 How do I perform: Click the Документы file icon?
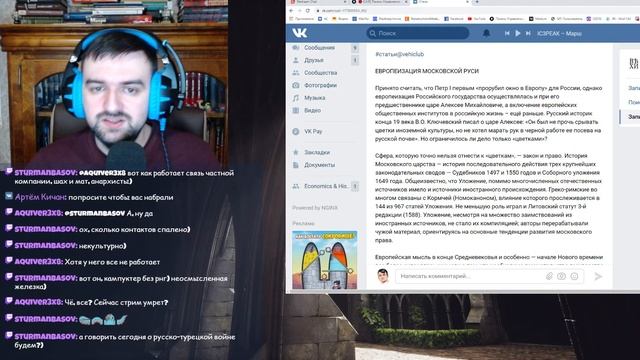296,165
